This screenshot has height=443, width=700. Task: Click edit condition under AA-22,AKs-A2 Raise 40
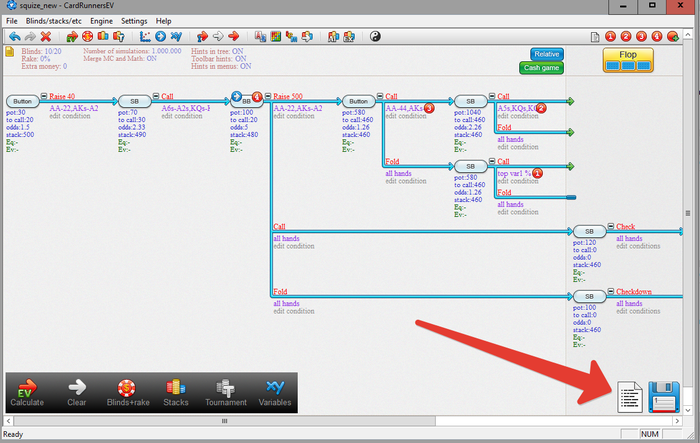(x=70, y=116)
